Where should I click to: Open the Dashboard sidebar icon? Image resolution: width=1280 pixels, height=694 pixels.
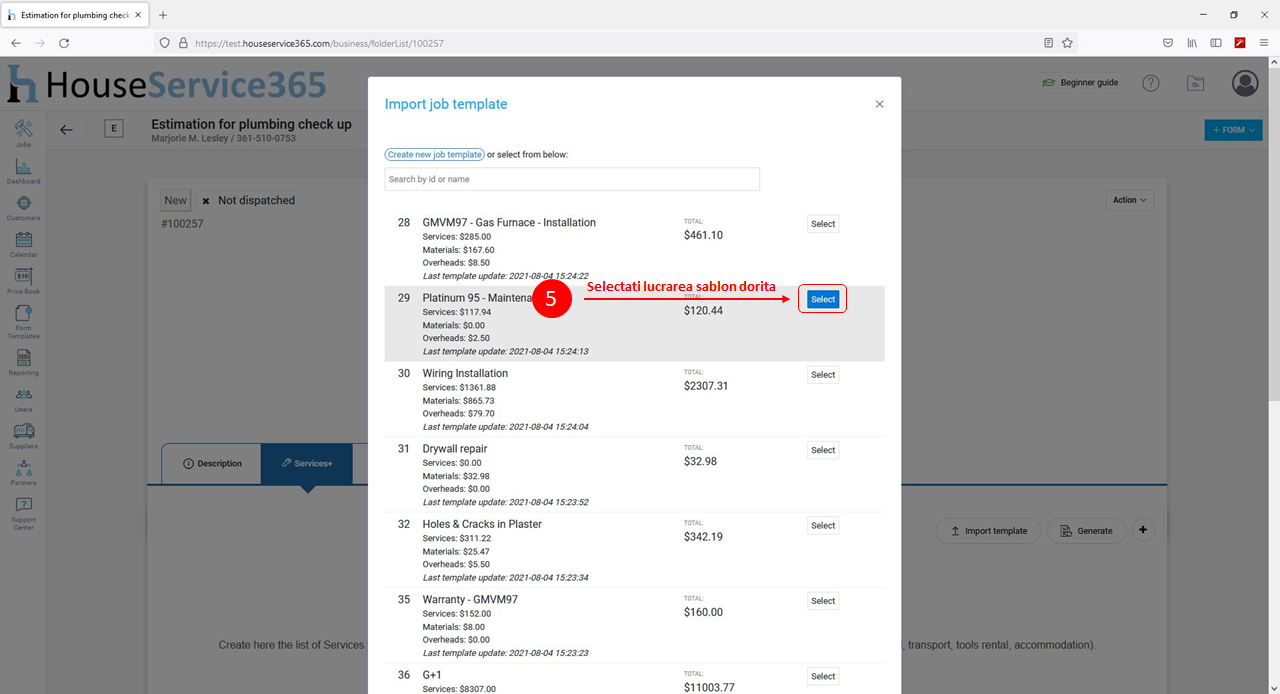click(24, 170)
